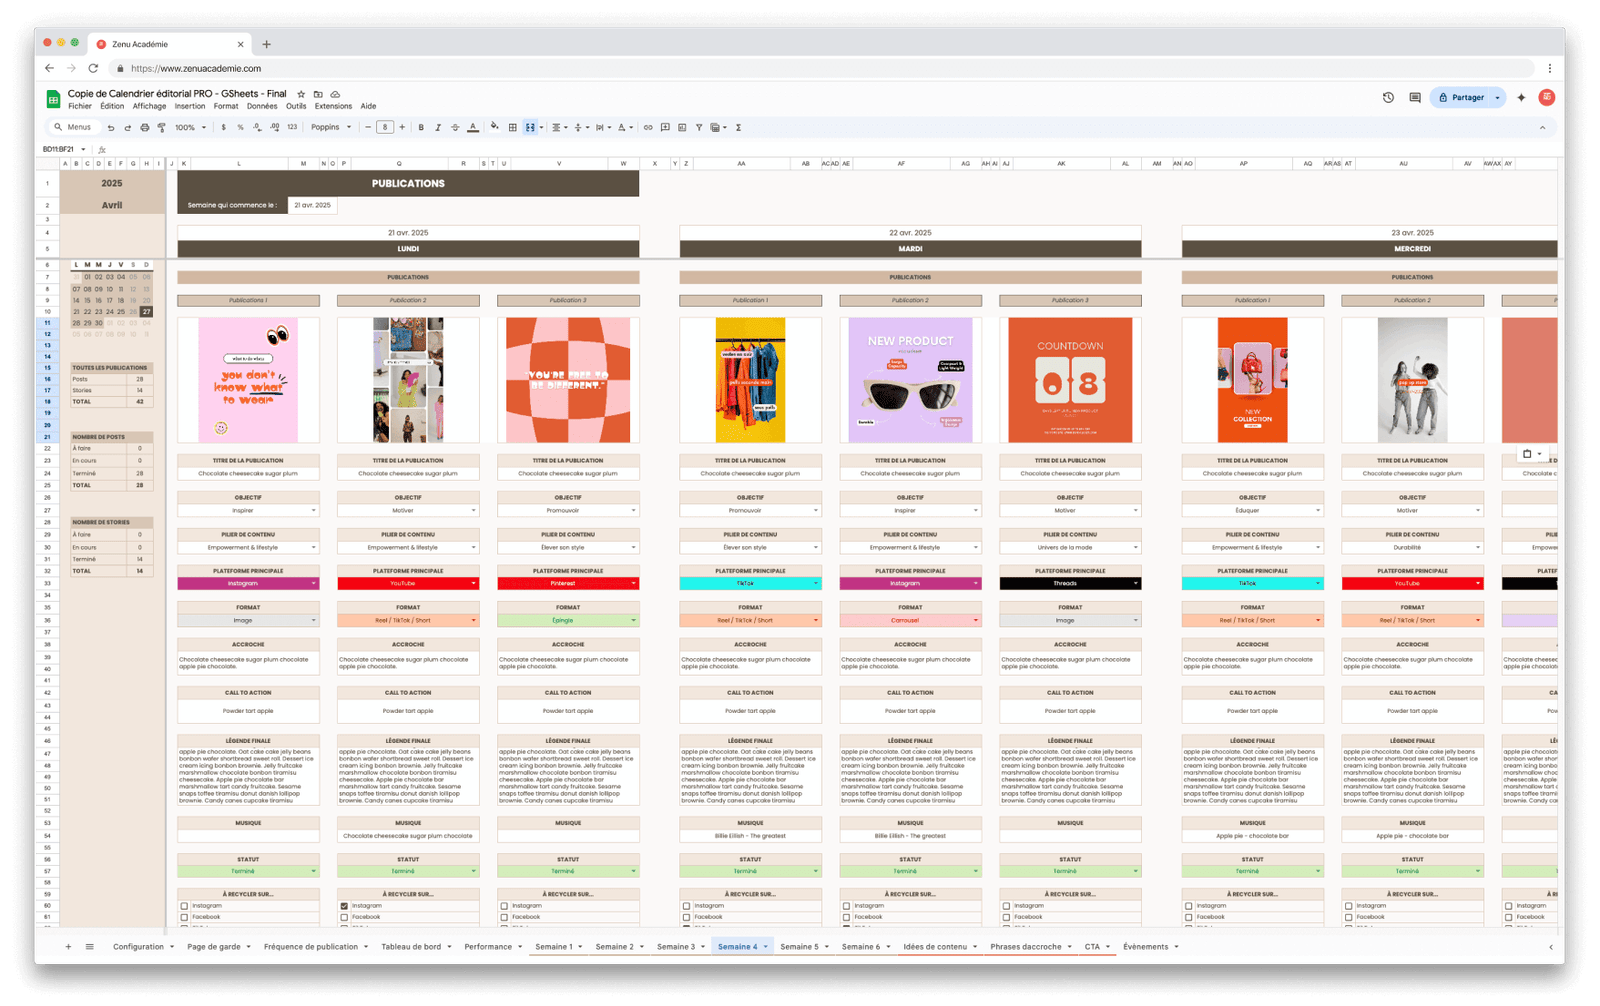Star the document with the star icon
This screenshot has width=1600, height=1006.
tap(301, 94)
